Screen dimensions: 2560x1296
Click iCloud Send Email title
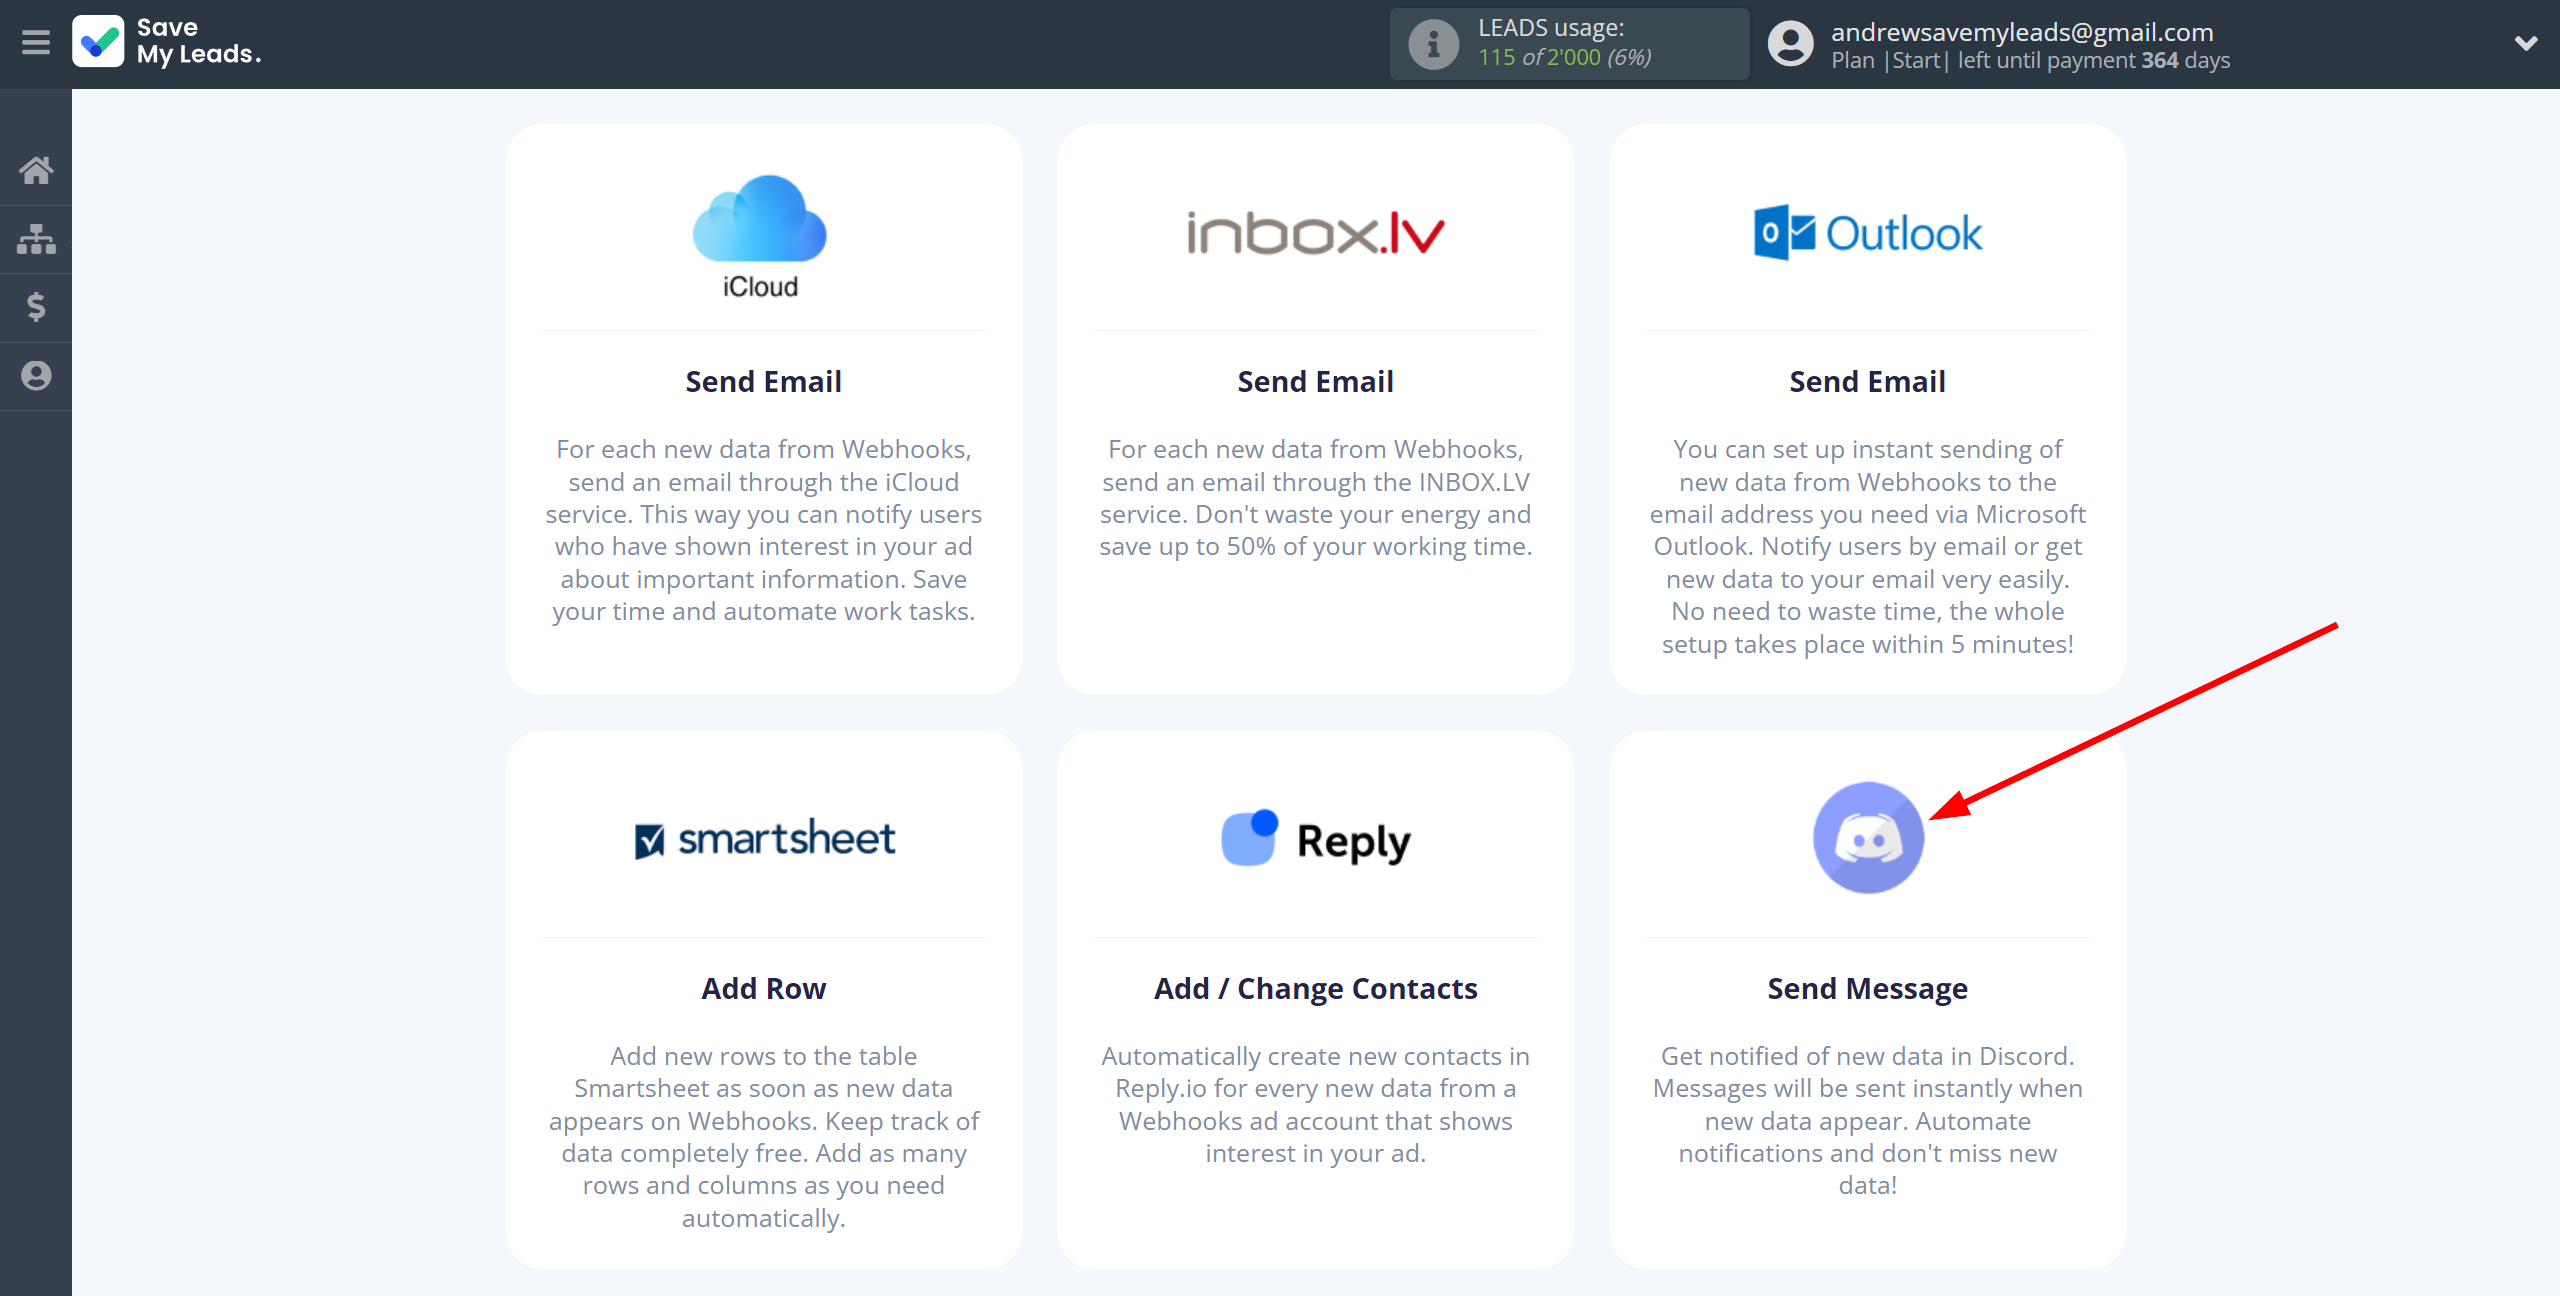tap(763, 382)
